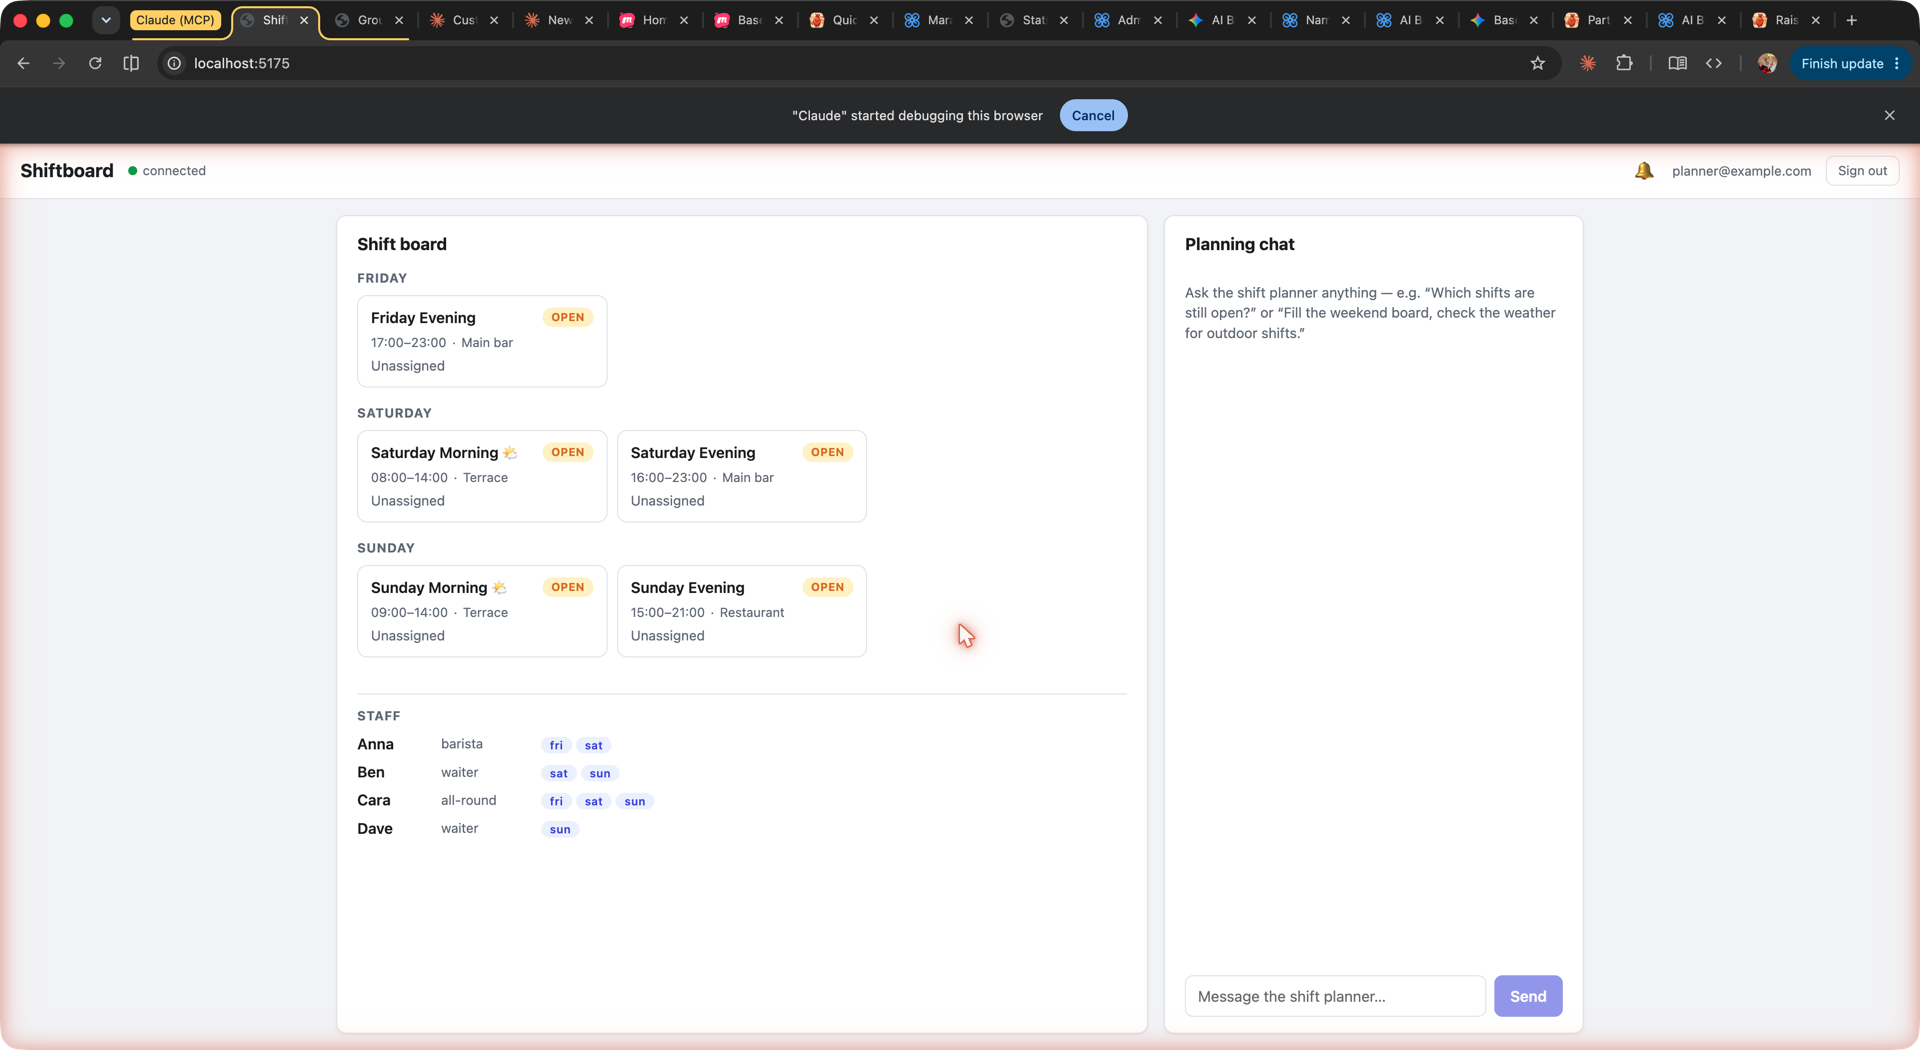Toggle Anna's fri availability tag

[556, 745]
